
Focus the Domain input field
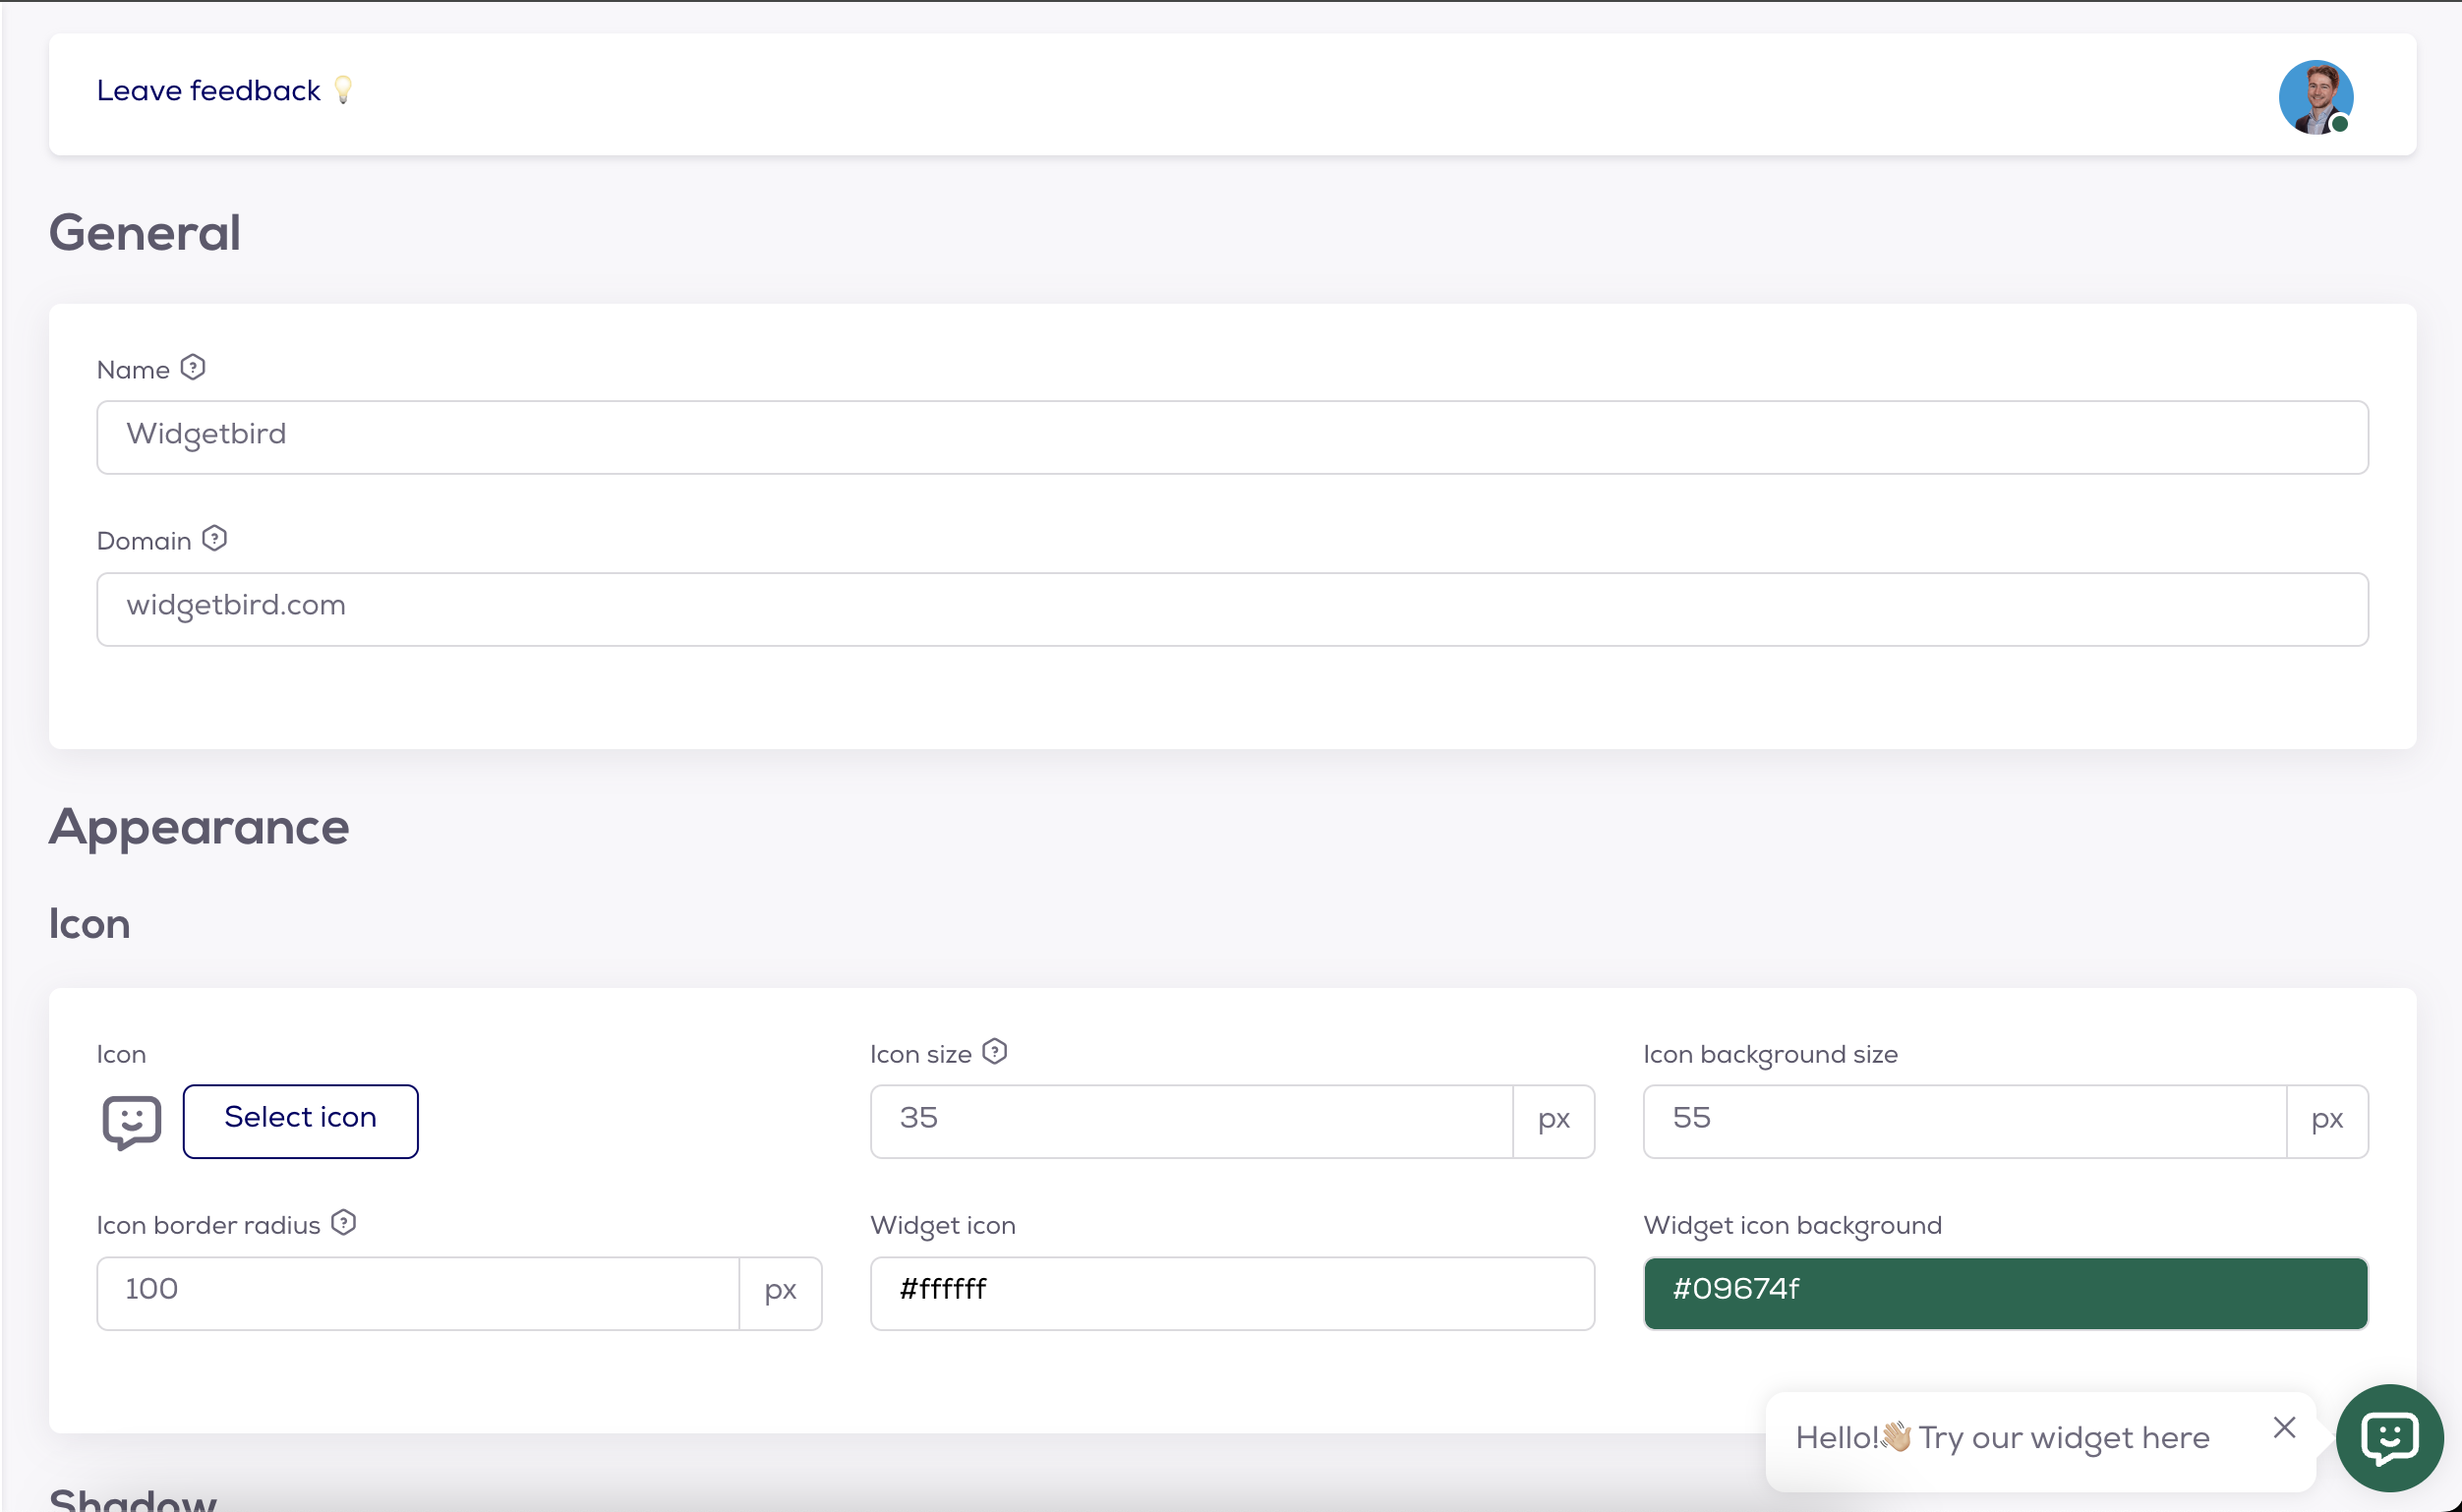point(1231,609)
